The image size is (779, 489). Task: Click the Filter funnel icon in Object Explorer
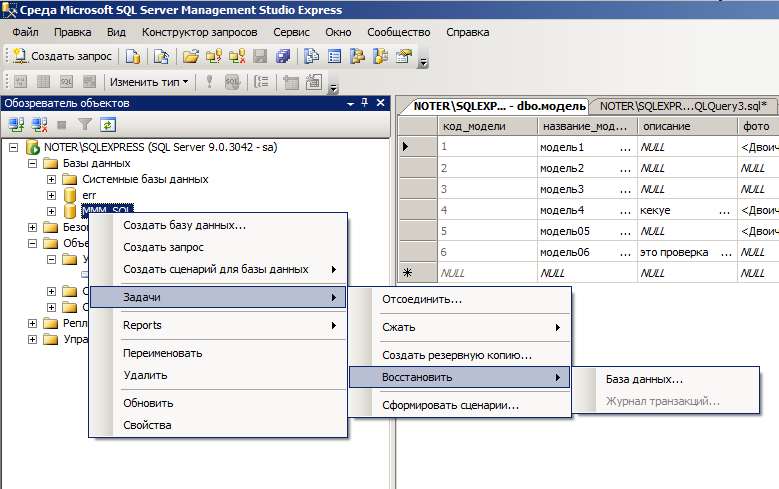tap(85, 124)
